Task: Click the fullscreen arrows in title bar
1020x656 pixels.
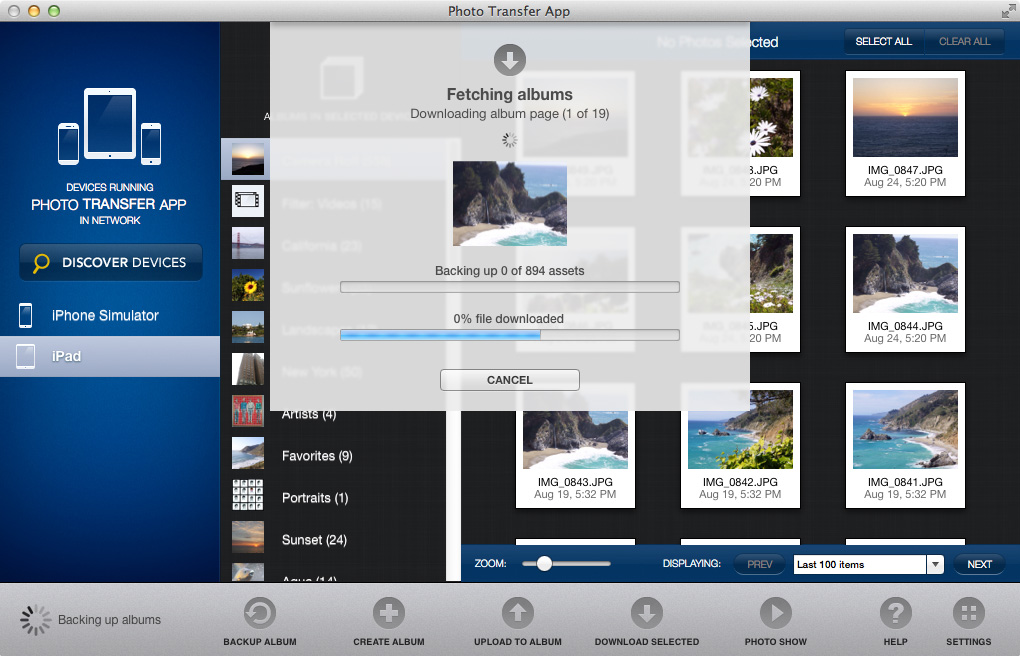Action: click(x=1008, y=11)
